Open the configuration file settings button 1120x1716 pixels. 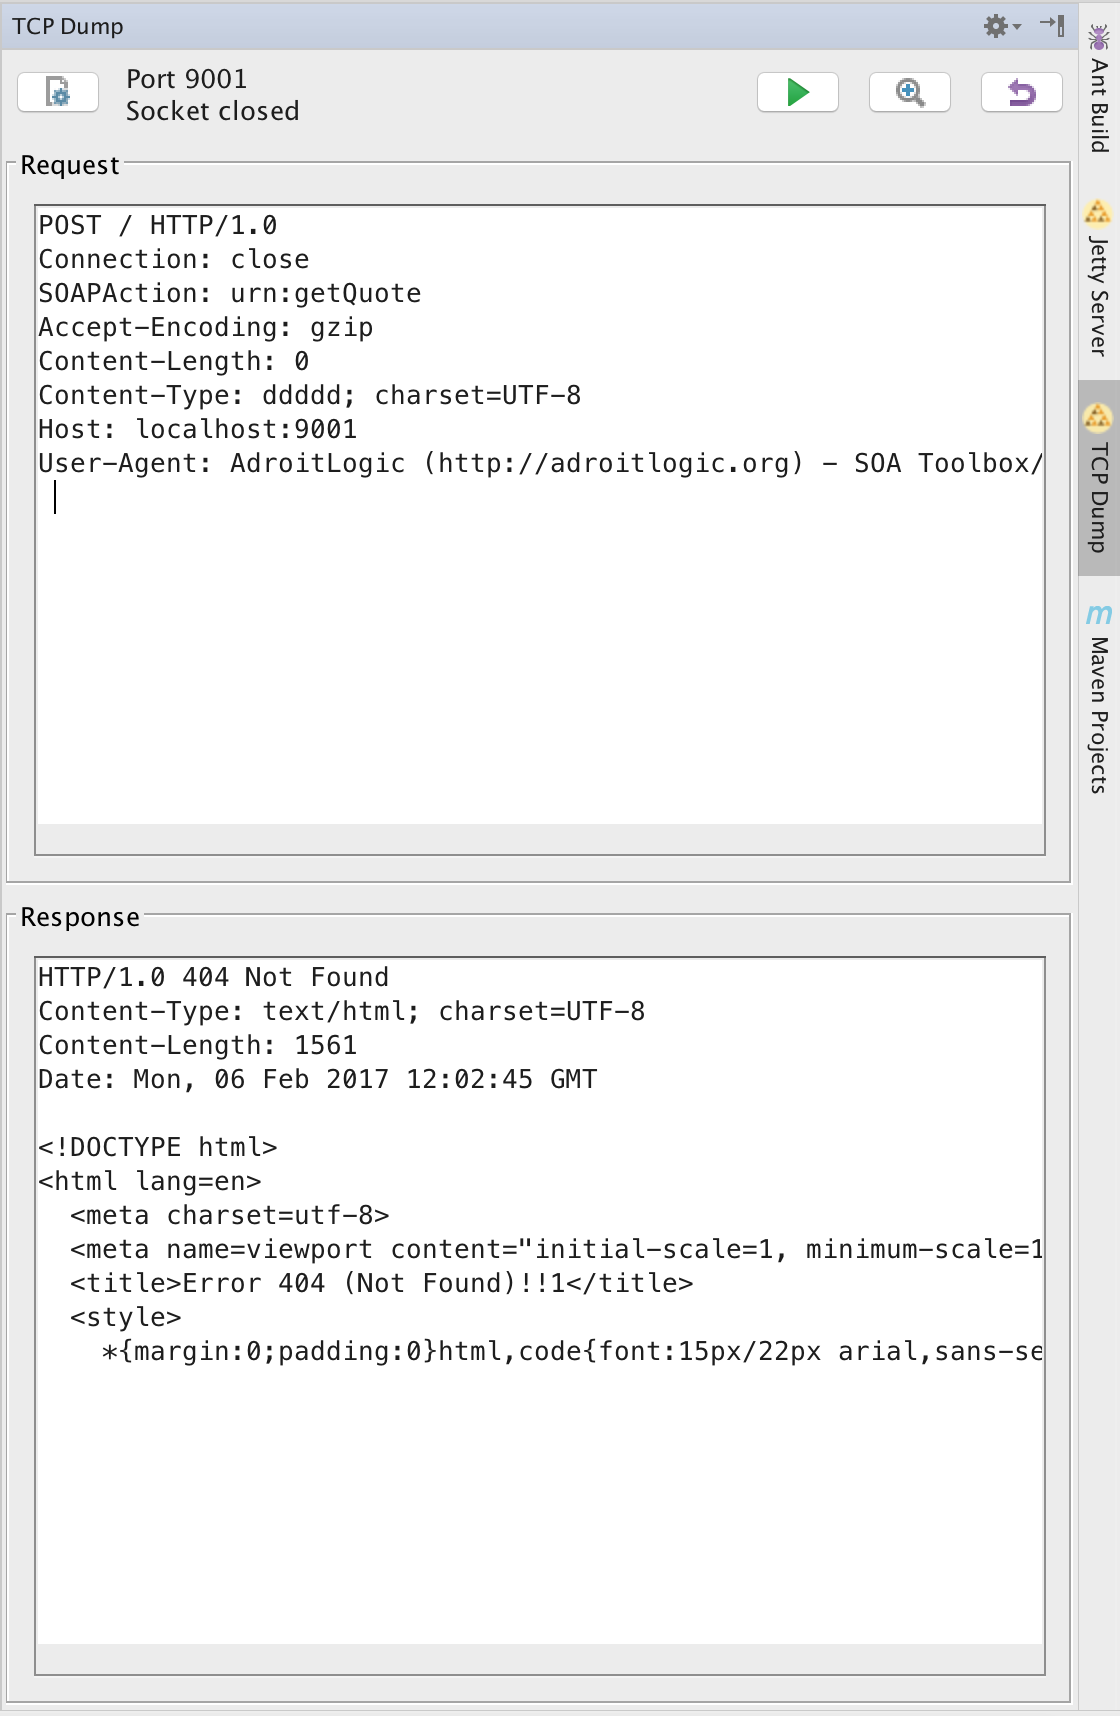58,93
